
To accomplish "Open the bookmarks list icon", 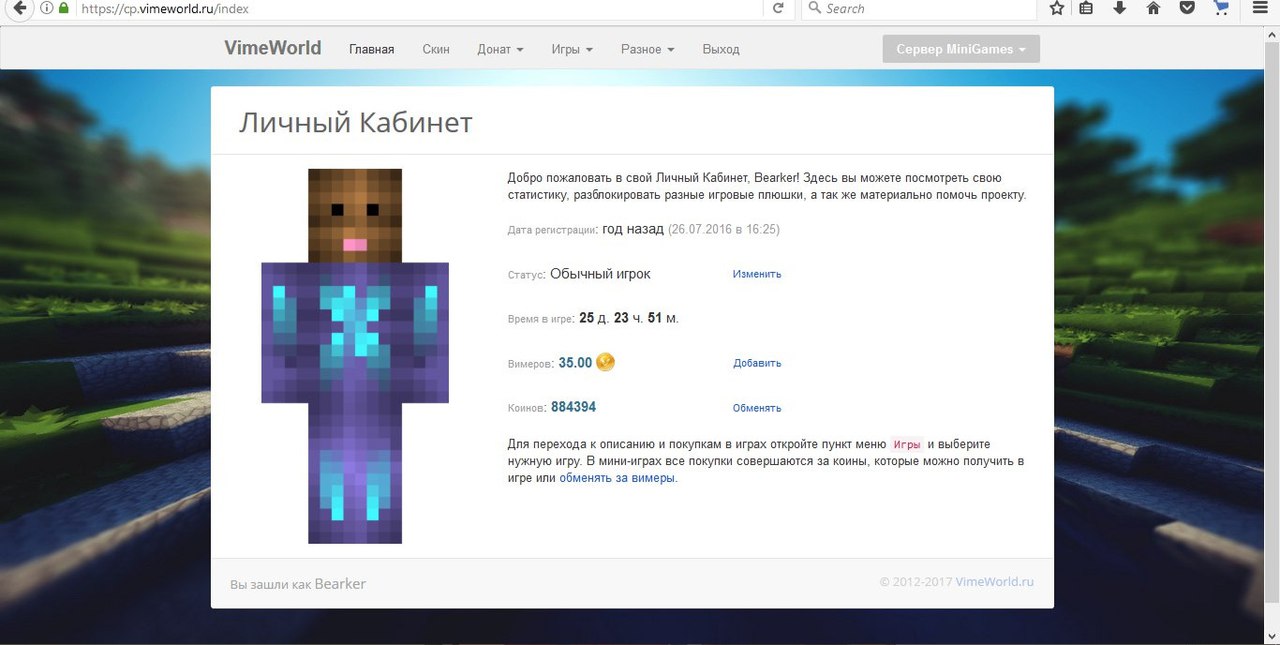I will [x=1087, y=8].
